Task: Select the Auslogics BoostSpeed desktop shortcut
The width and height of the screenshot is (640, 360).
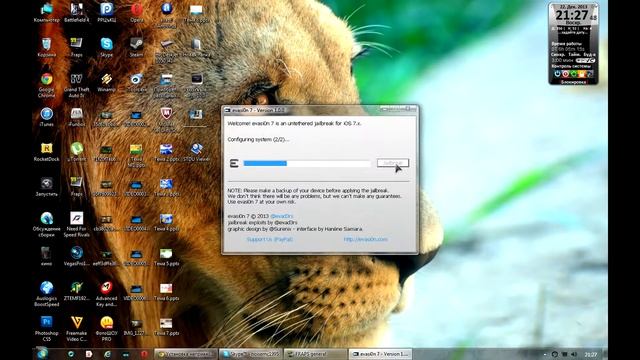Action: [x=47, y=294]
